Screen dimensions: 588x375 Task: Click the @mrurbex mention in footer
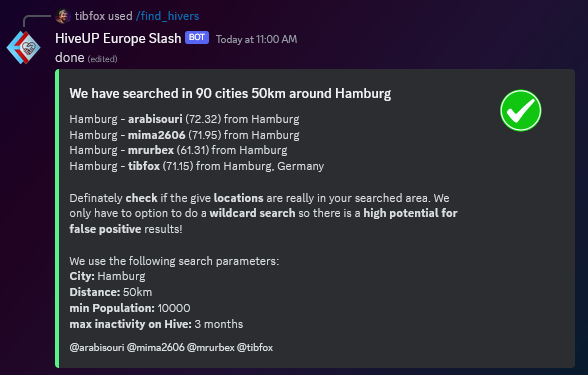click(x=211, y=348)
